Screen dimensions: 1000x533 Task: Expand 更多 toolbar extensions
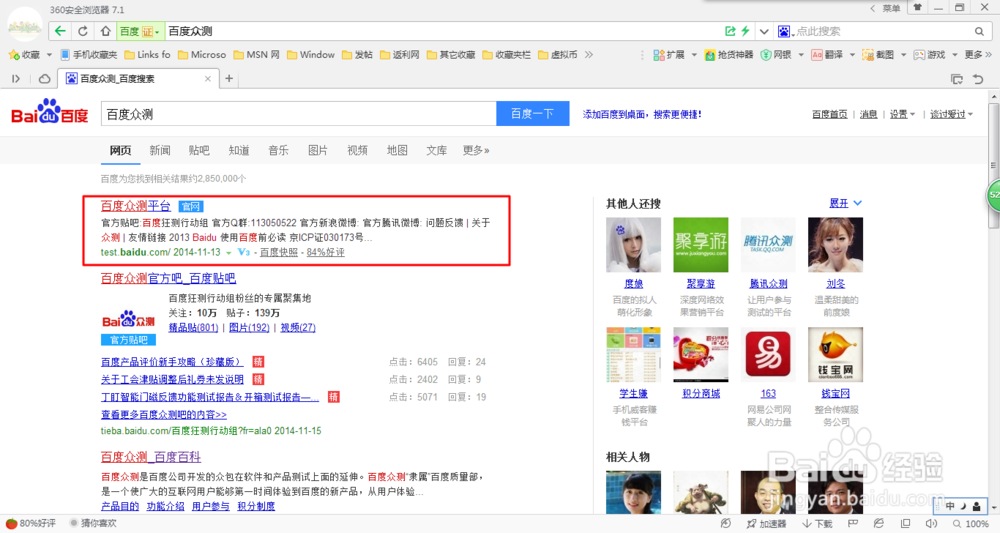pyautogui.click(x=978, y=55)
